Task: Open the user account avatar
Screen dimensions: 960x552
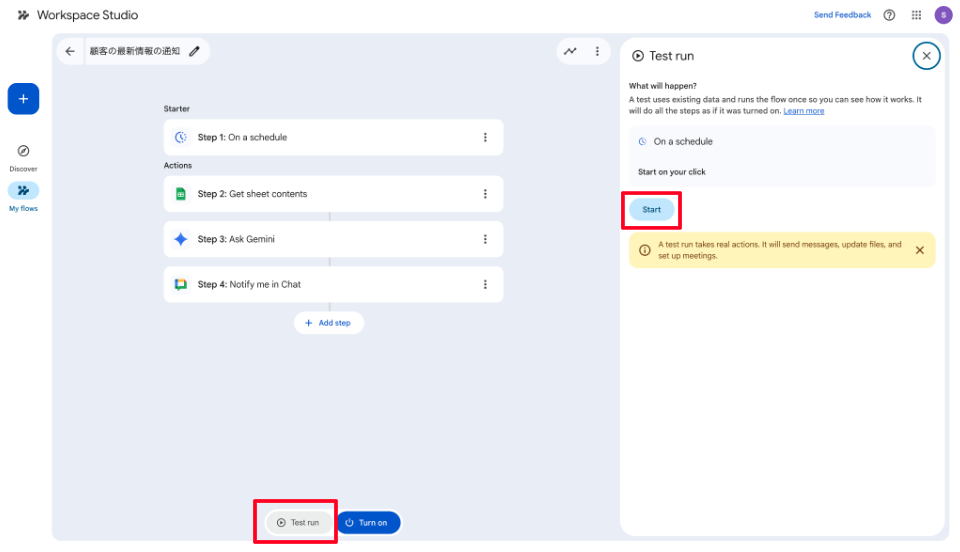Action: (x=943, y=15)
